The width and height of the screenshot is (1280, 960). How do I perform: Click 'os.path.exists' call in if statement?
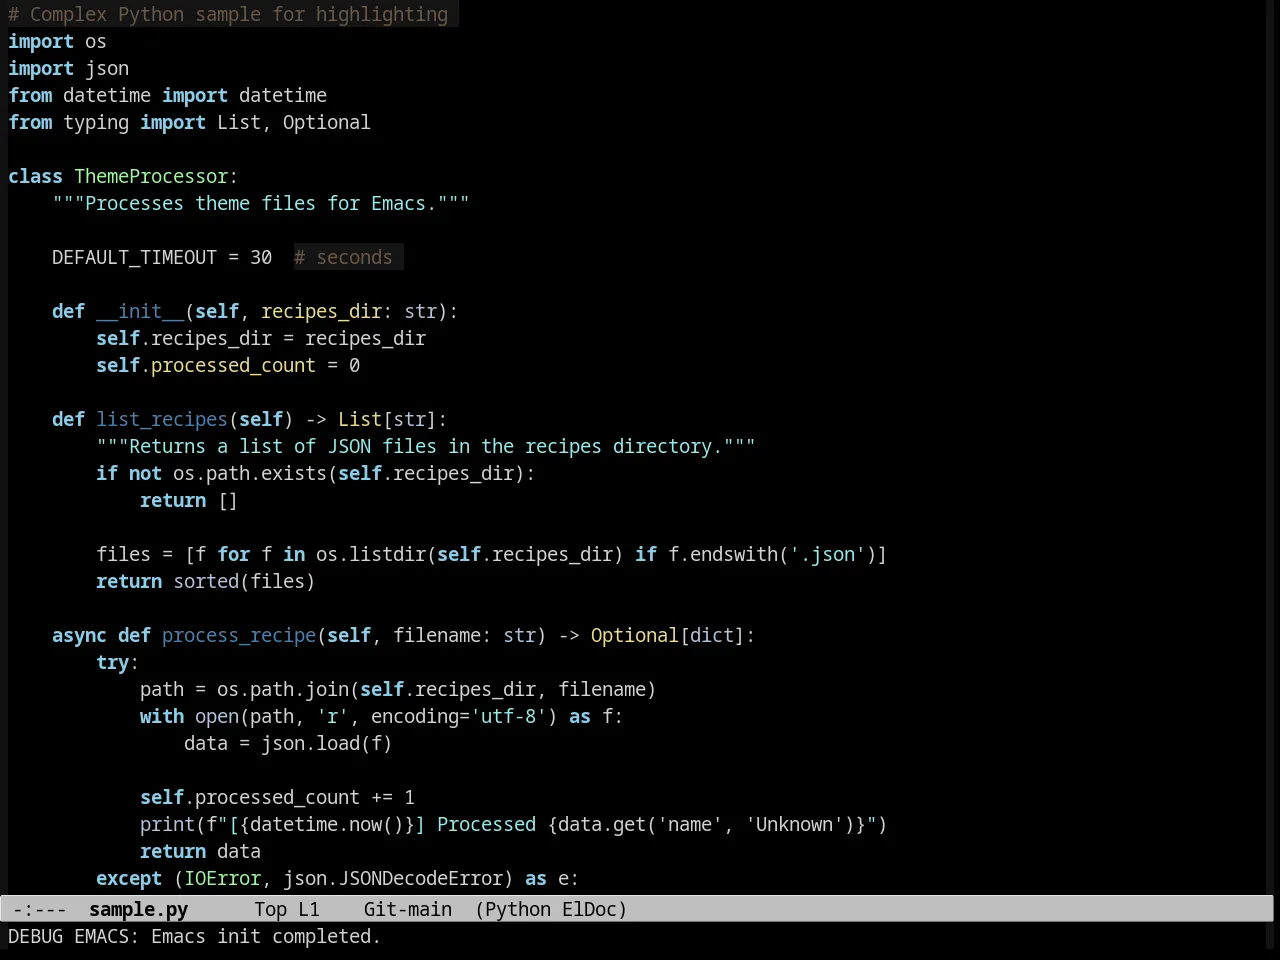tap(250, 473)
